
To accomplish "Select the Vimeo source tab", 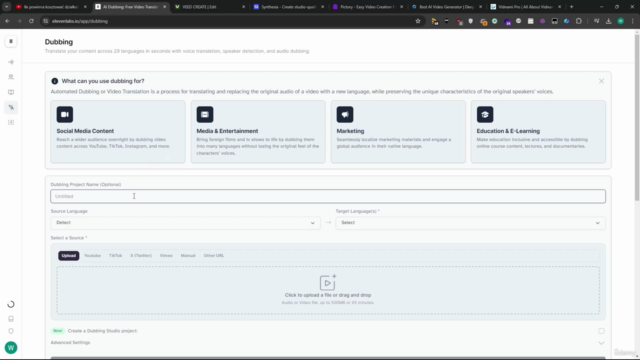I will 166,256.
